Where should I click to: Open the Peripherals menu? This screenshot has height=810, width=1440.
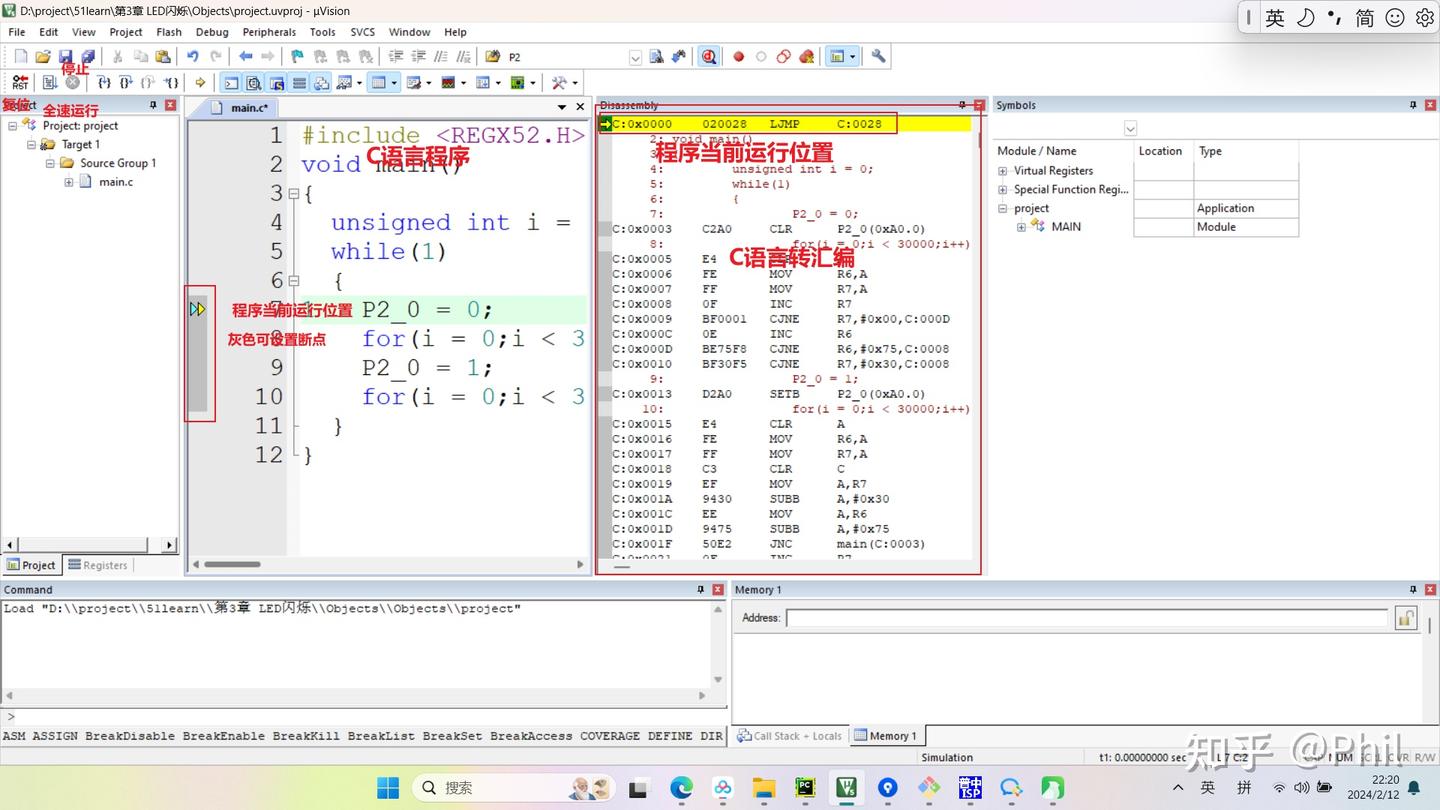[x=269, y=32]
